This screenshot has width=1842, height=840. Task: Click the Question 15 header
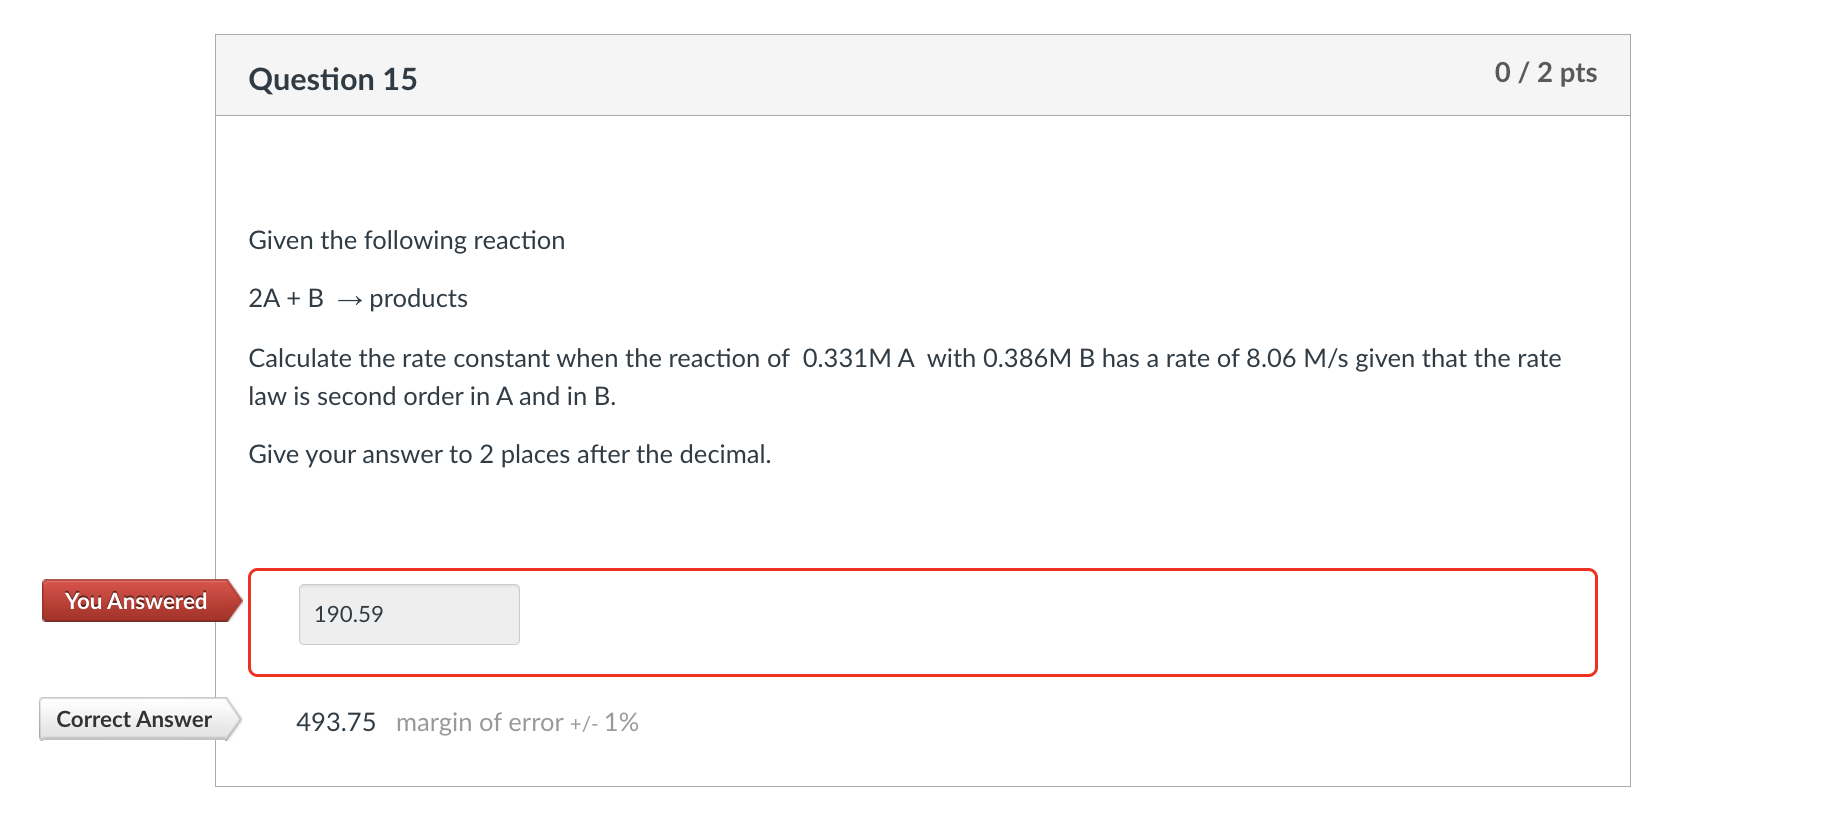tap(333, 78)
